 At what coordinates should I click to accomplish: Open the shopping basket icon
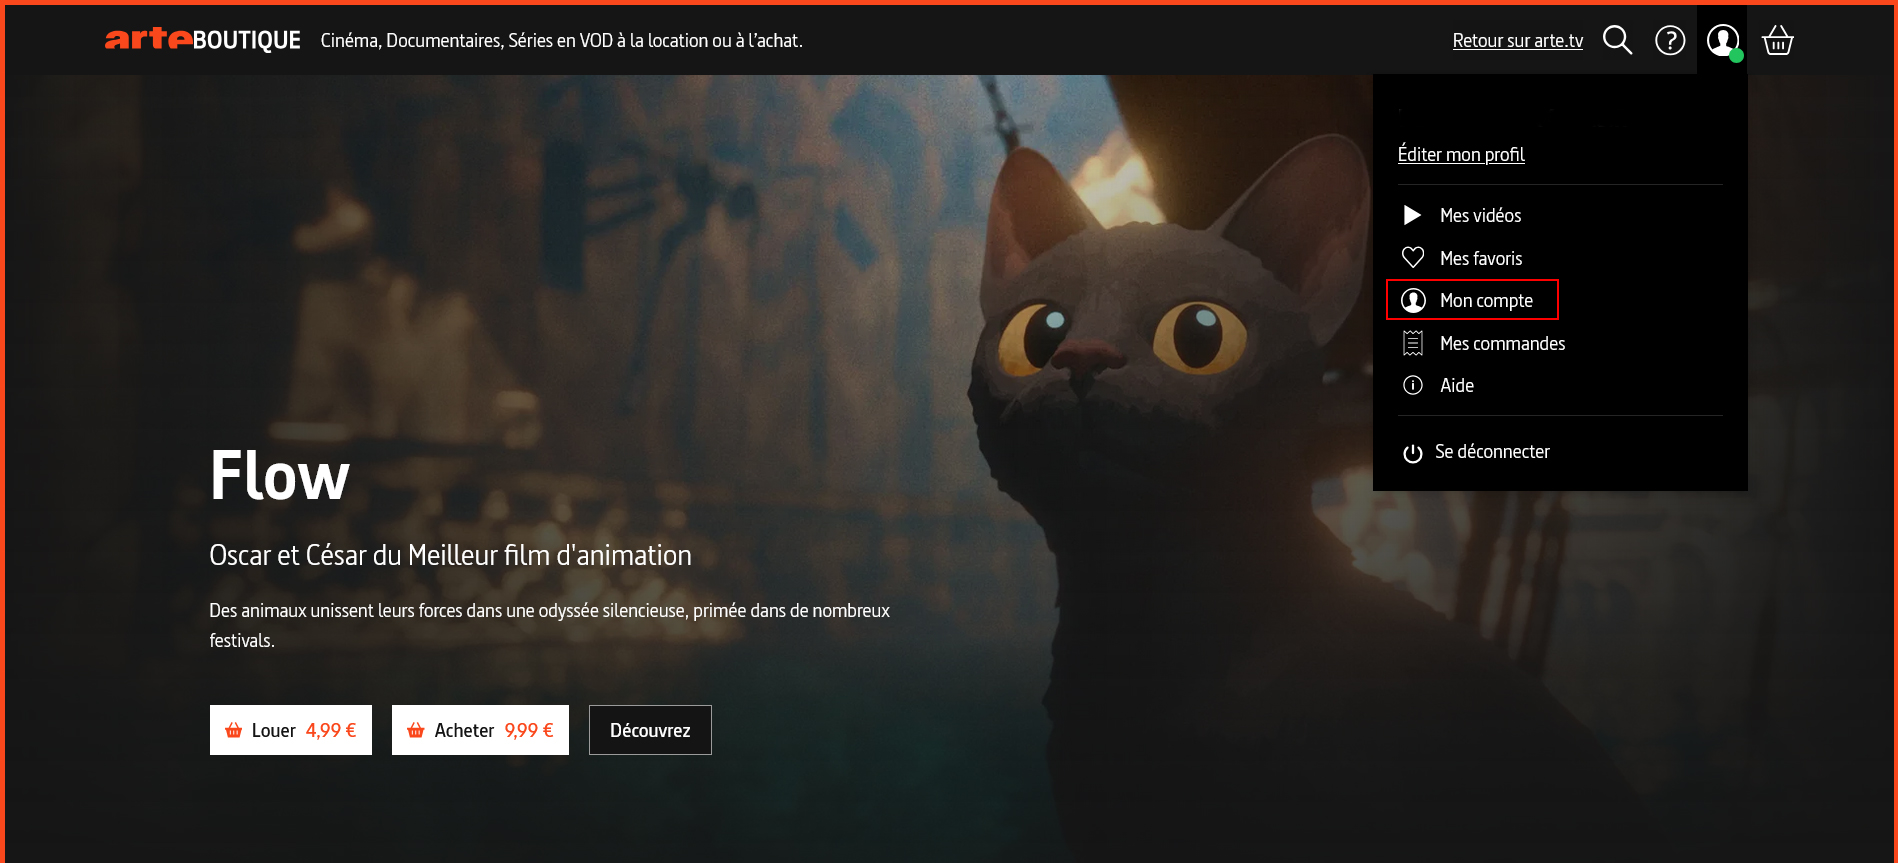tap(1777, 40)
